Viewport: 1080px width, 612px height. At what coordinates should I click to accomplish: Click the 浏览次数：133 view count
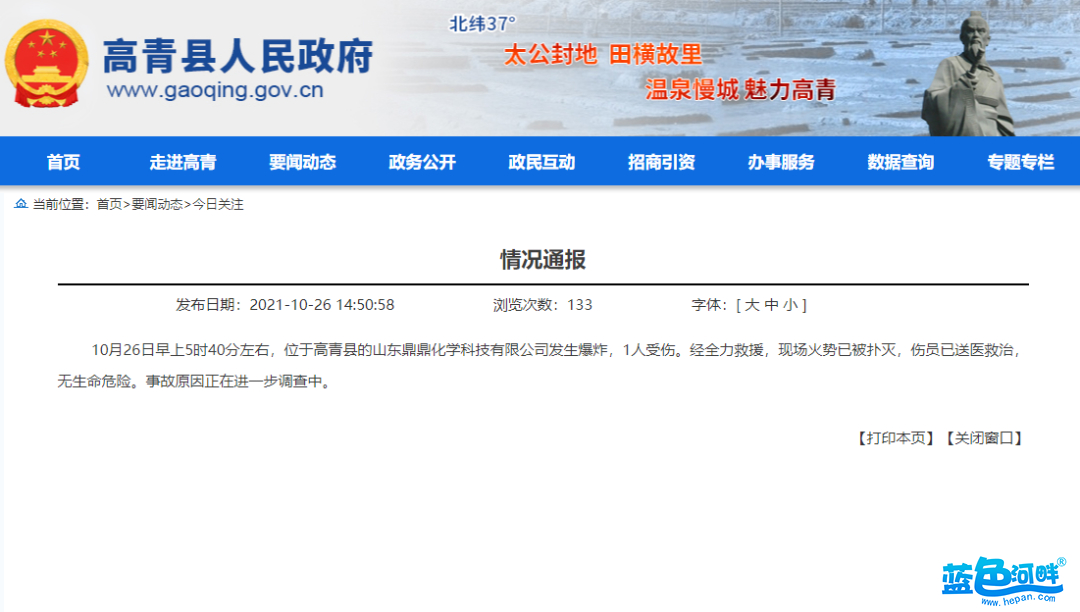coord(542,305)
